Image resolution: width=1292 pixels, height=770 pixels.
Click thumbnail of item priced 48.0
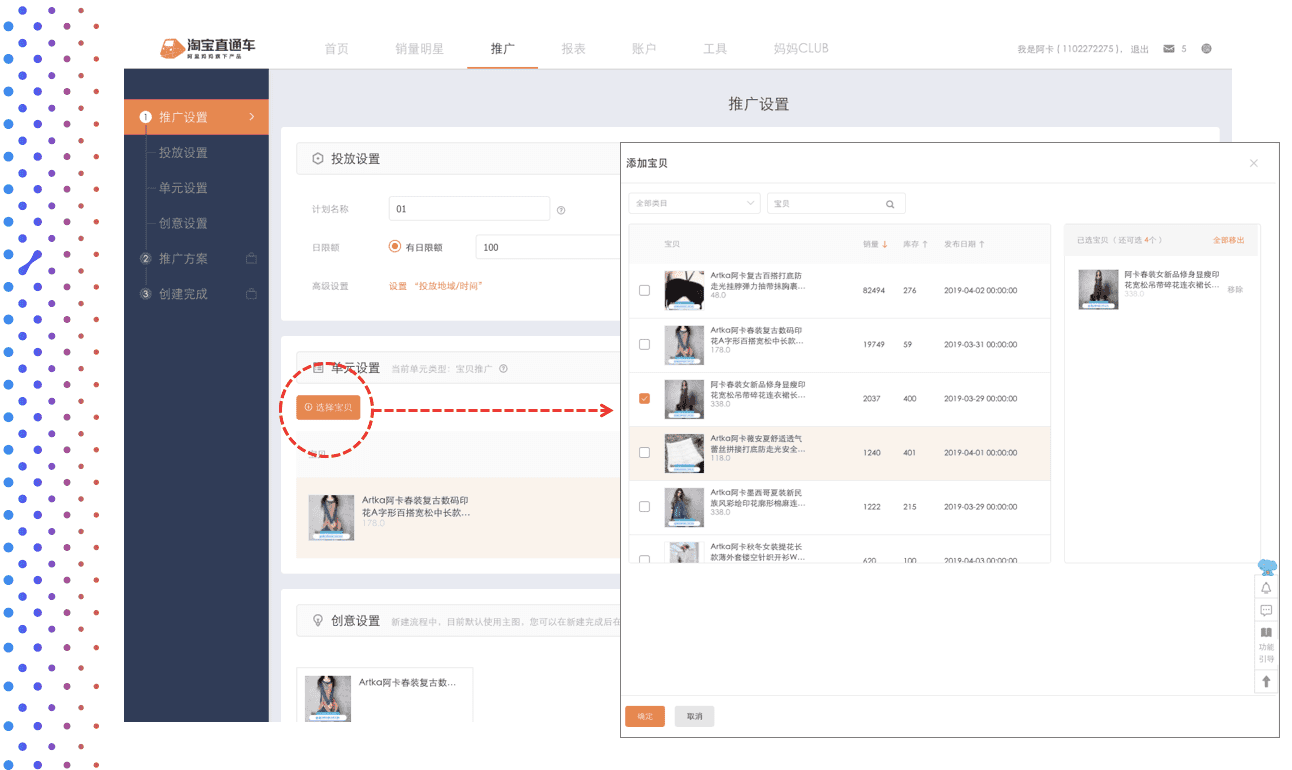click(x=684, y=290)
